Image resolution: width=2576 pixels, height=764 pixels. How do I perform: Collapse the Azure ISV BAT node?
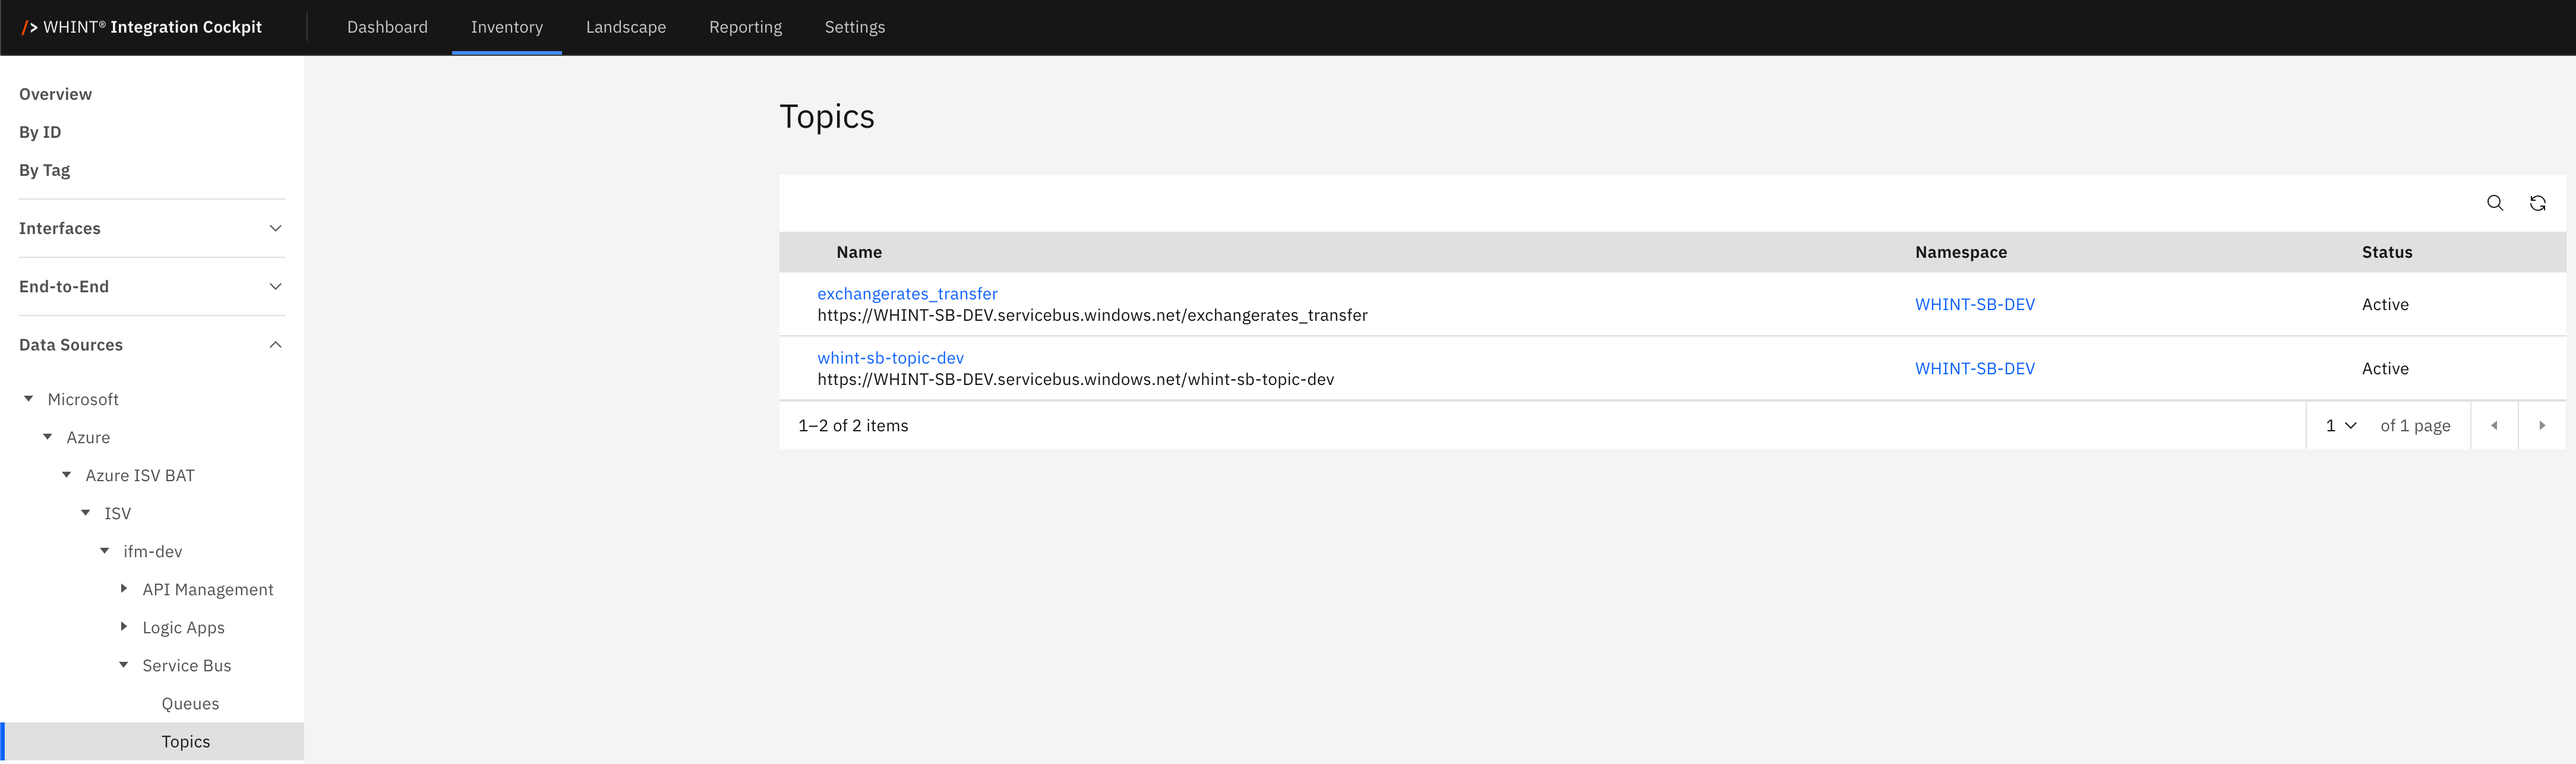[x=67, y=474]
